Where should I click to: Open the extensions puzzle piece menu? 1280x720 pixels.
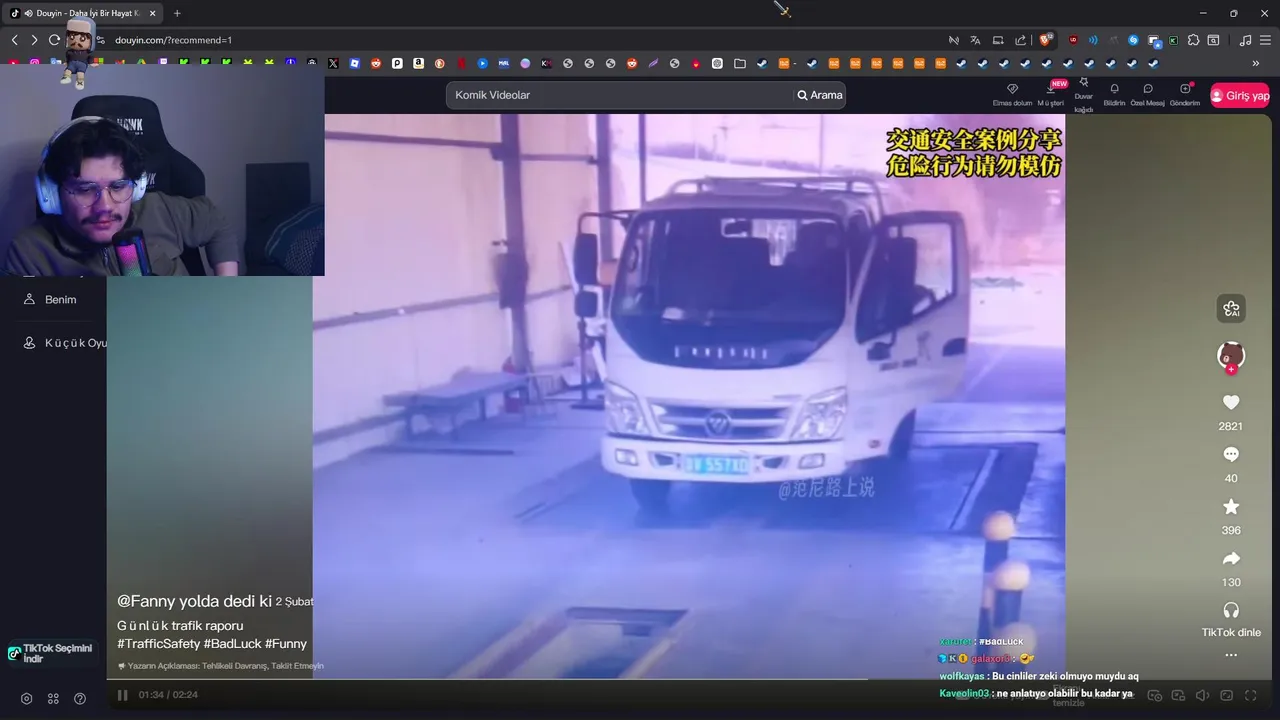click(x=1193, y=40)
